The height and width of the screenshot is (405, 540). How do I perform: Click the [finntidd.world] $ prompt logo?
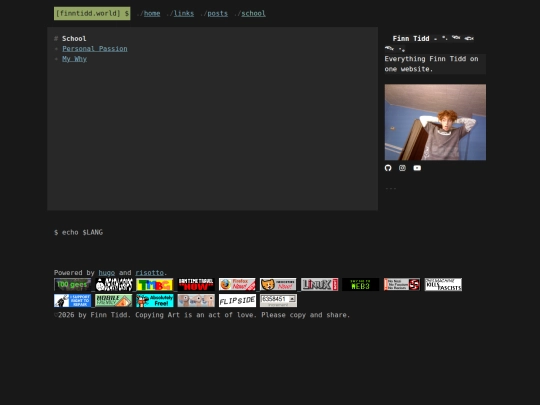92,13
